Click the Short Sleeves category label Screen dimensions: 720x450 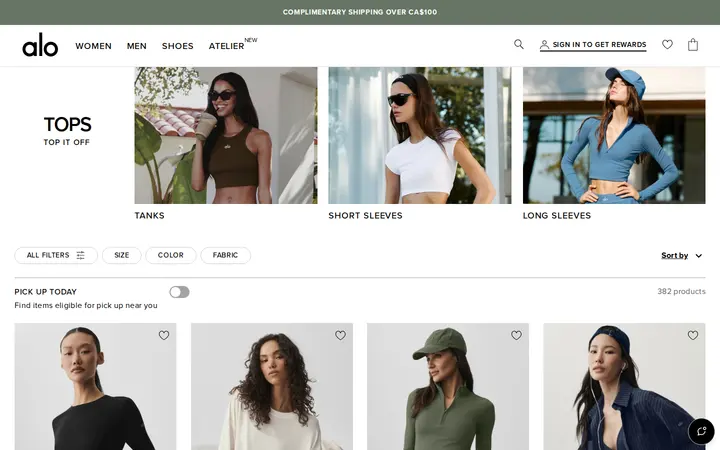coord(366,215)
